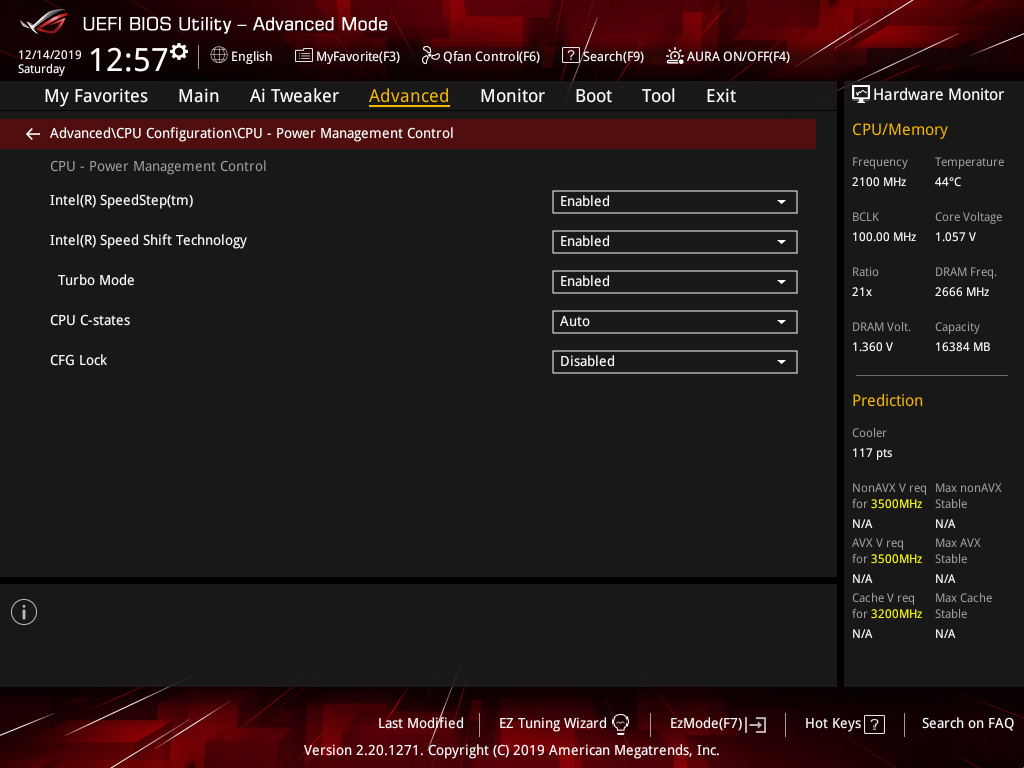Go to the Boot tab

(593, 96)
